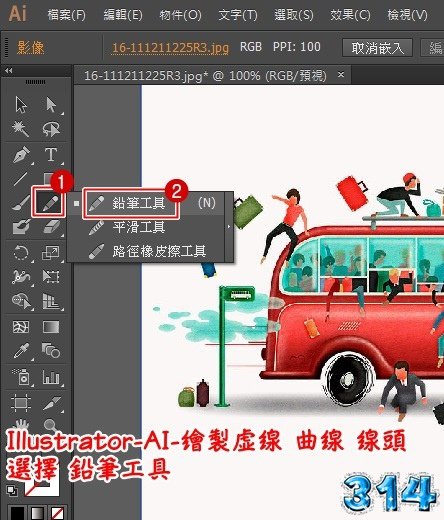Screen dimensions: 444x520
Task: Expand the tool flyout tearoff arrow
Action: (229, 227)
